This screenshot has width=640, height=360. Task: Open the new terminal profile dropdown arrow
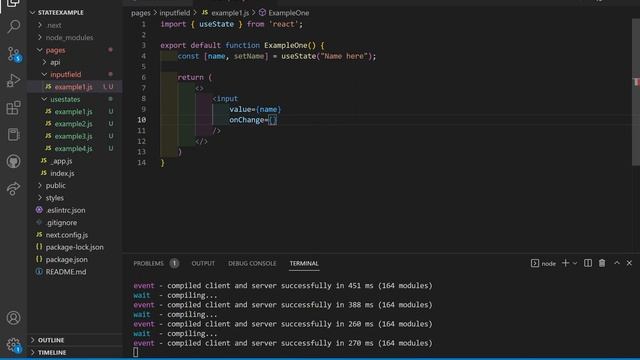point(575,264)
